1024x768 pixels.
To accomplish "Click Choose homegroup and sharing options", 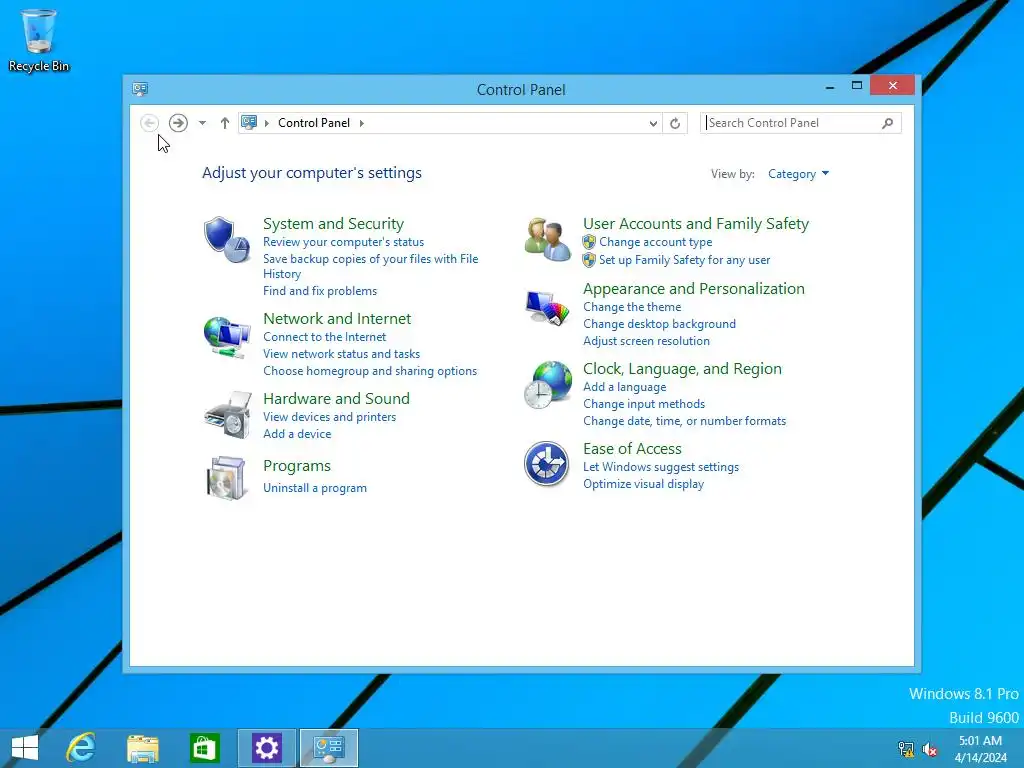I will click(x=370, y=371).
